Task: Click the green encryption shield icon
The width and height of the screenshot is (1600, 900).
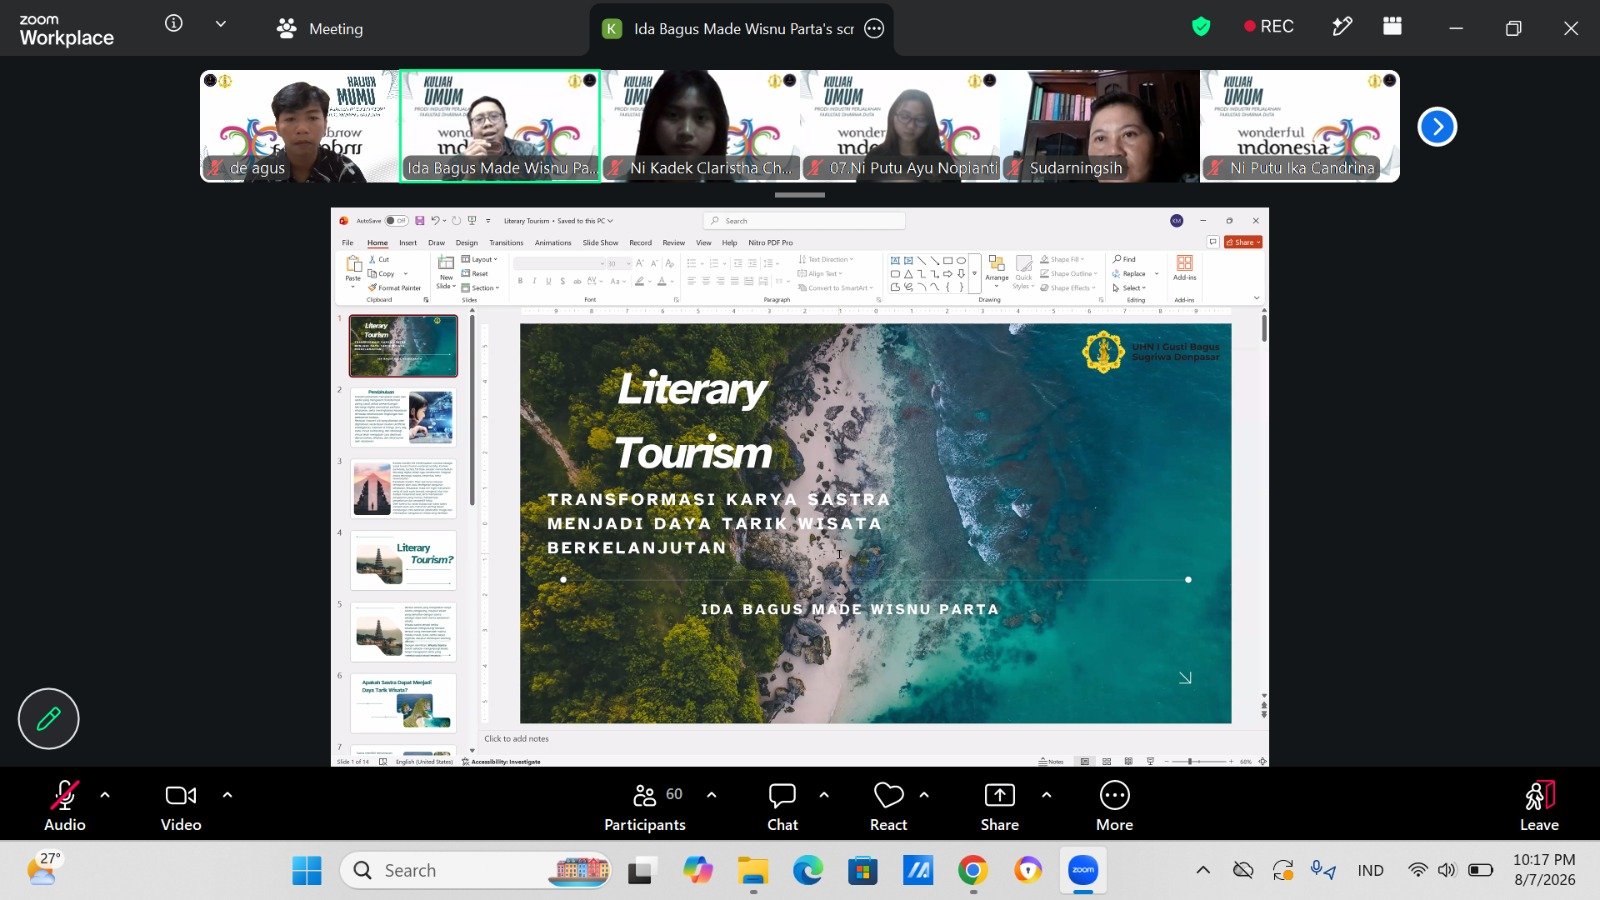Action: tap(1201, 27)
